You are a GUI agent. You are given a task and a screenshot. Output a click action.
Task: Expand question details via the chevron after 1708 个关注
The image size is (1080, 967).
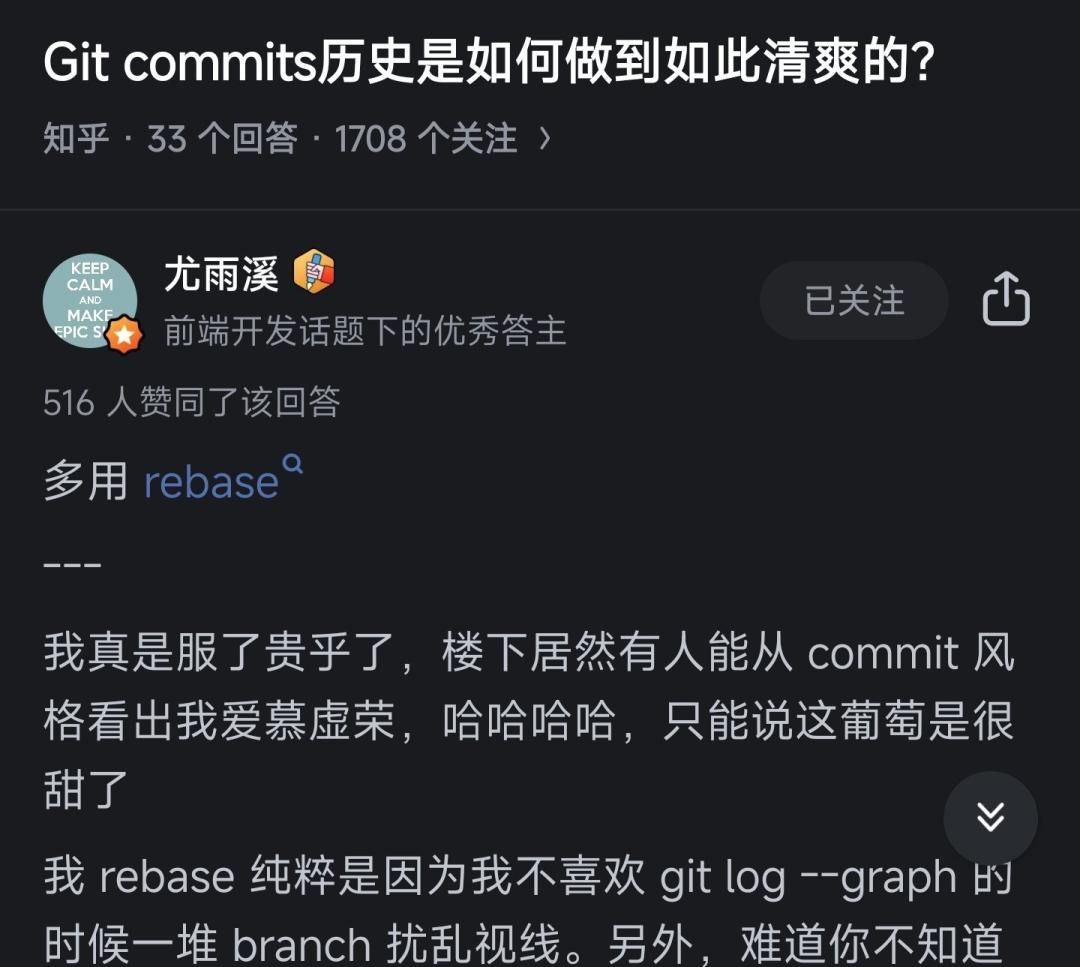[545, 139]
